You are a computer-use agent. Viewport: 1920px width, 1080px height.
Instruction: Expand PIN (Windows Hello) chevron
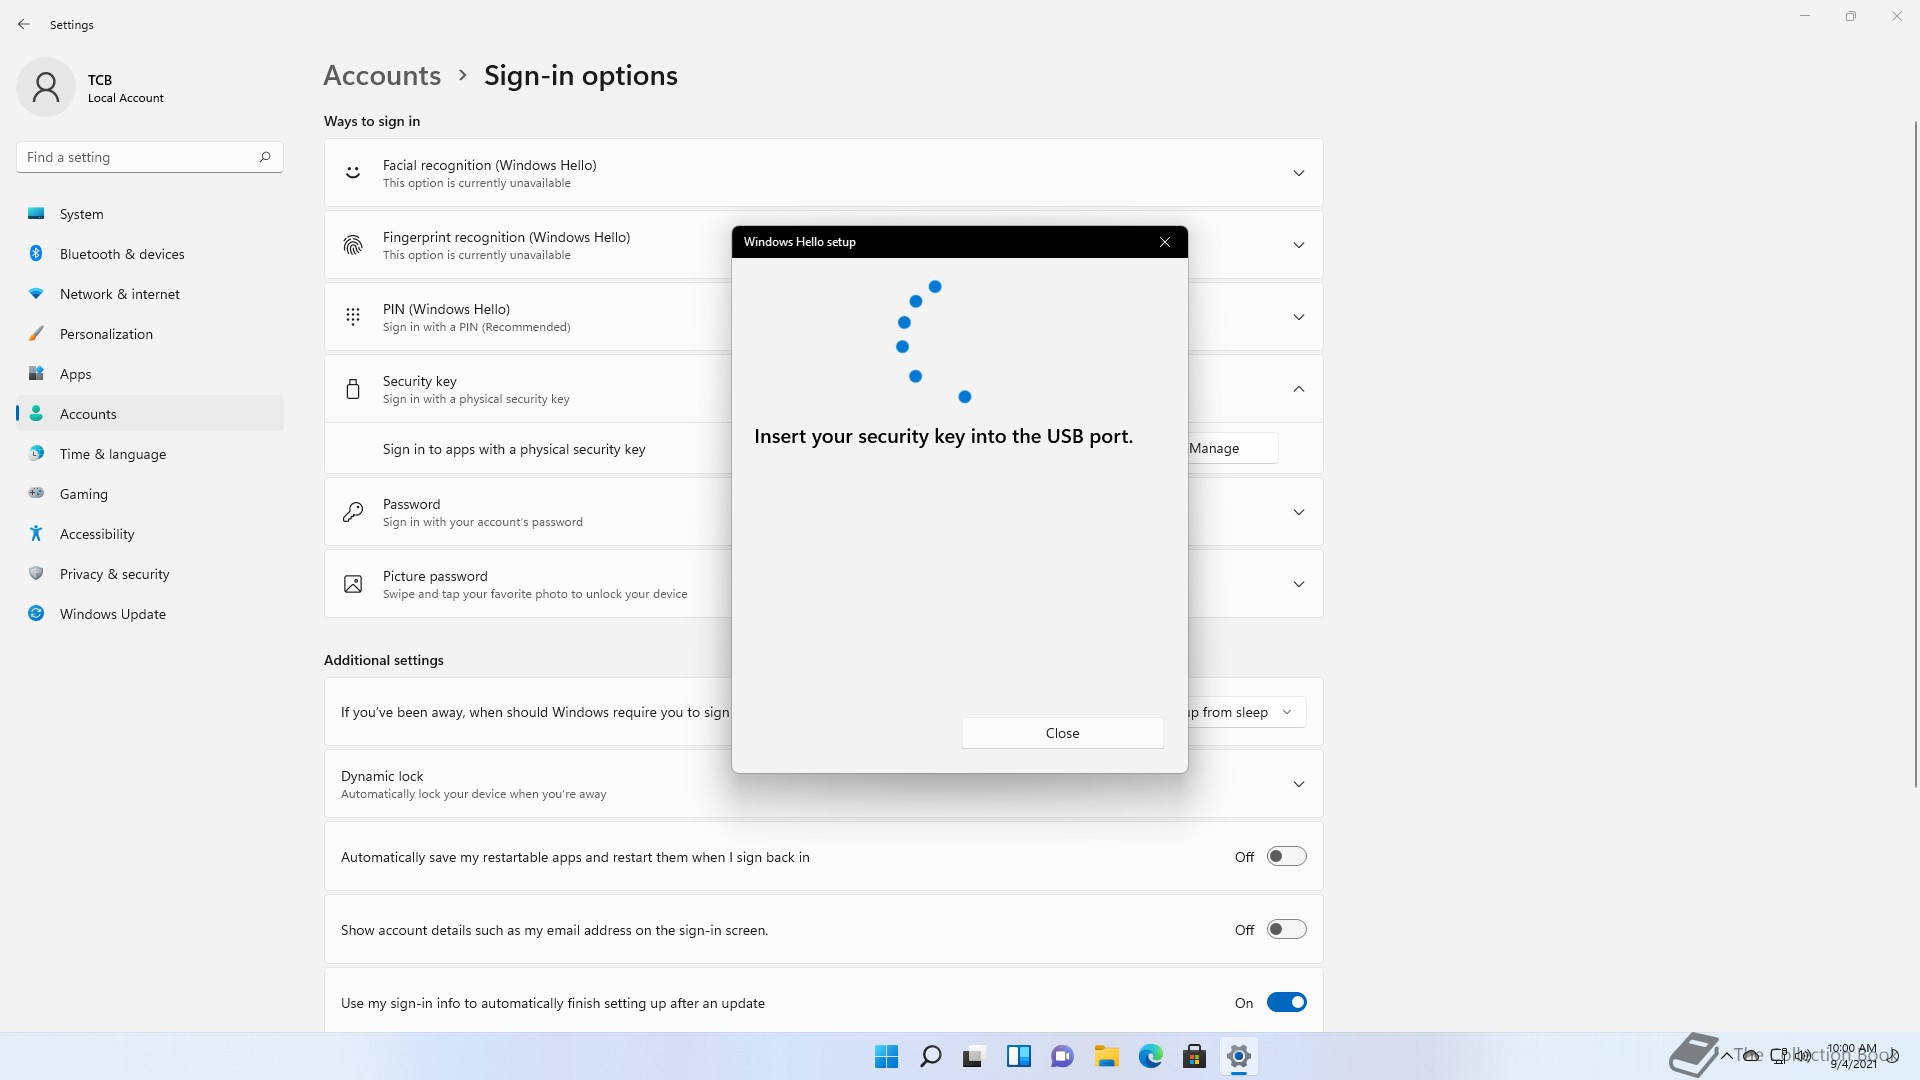coord(1299,317)
